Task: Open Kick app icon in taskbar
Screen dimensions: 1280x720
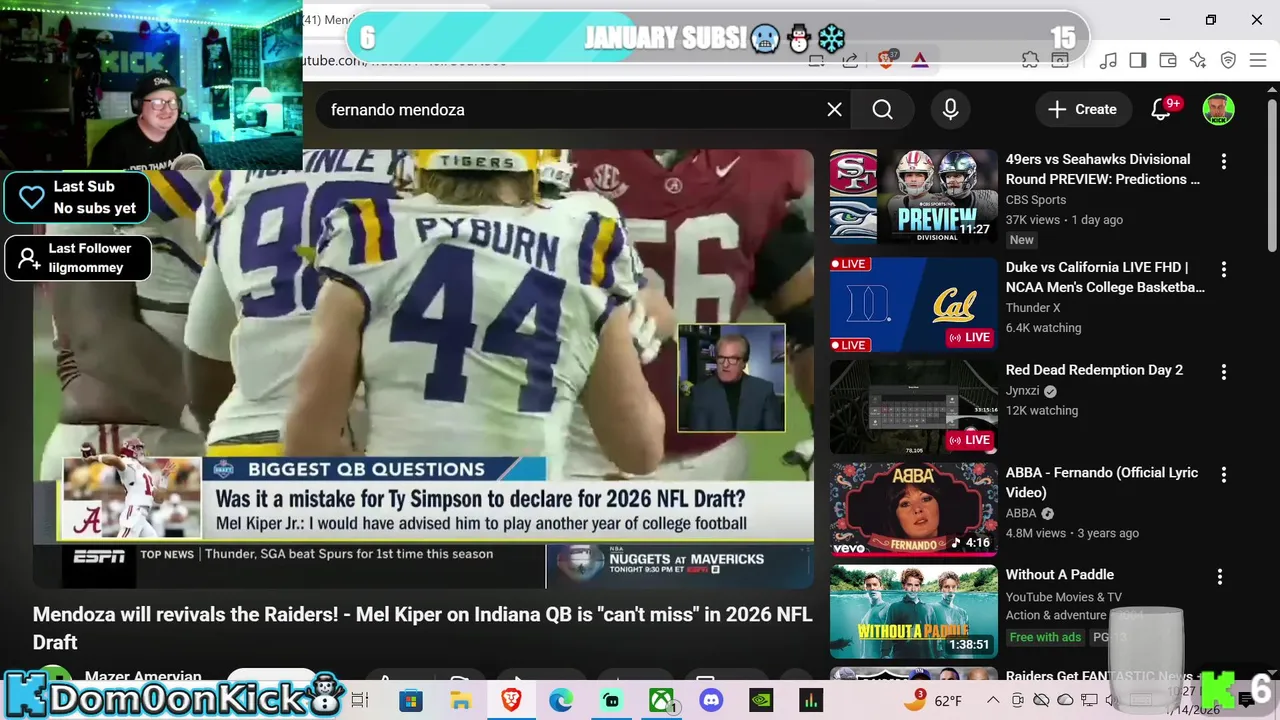Action: [x=611, y=701]
